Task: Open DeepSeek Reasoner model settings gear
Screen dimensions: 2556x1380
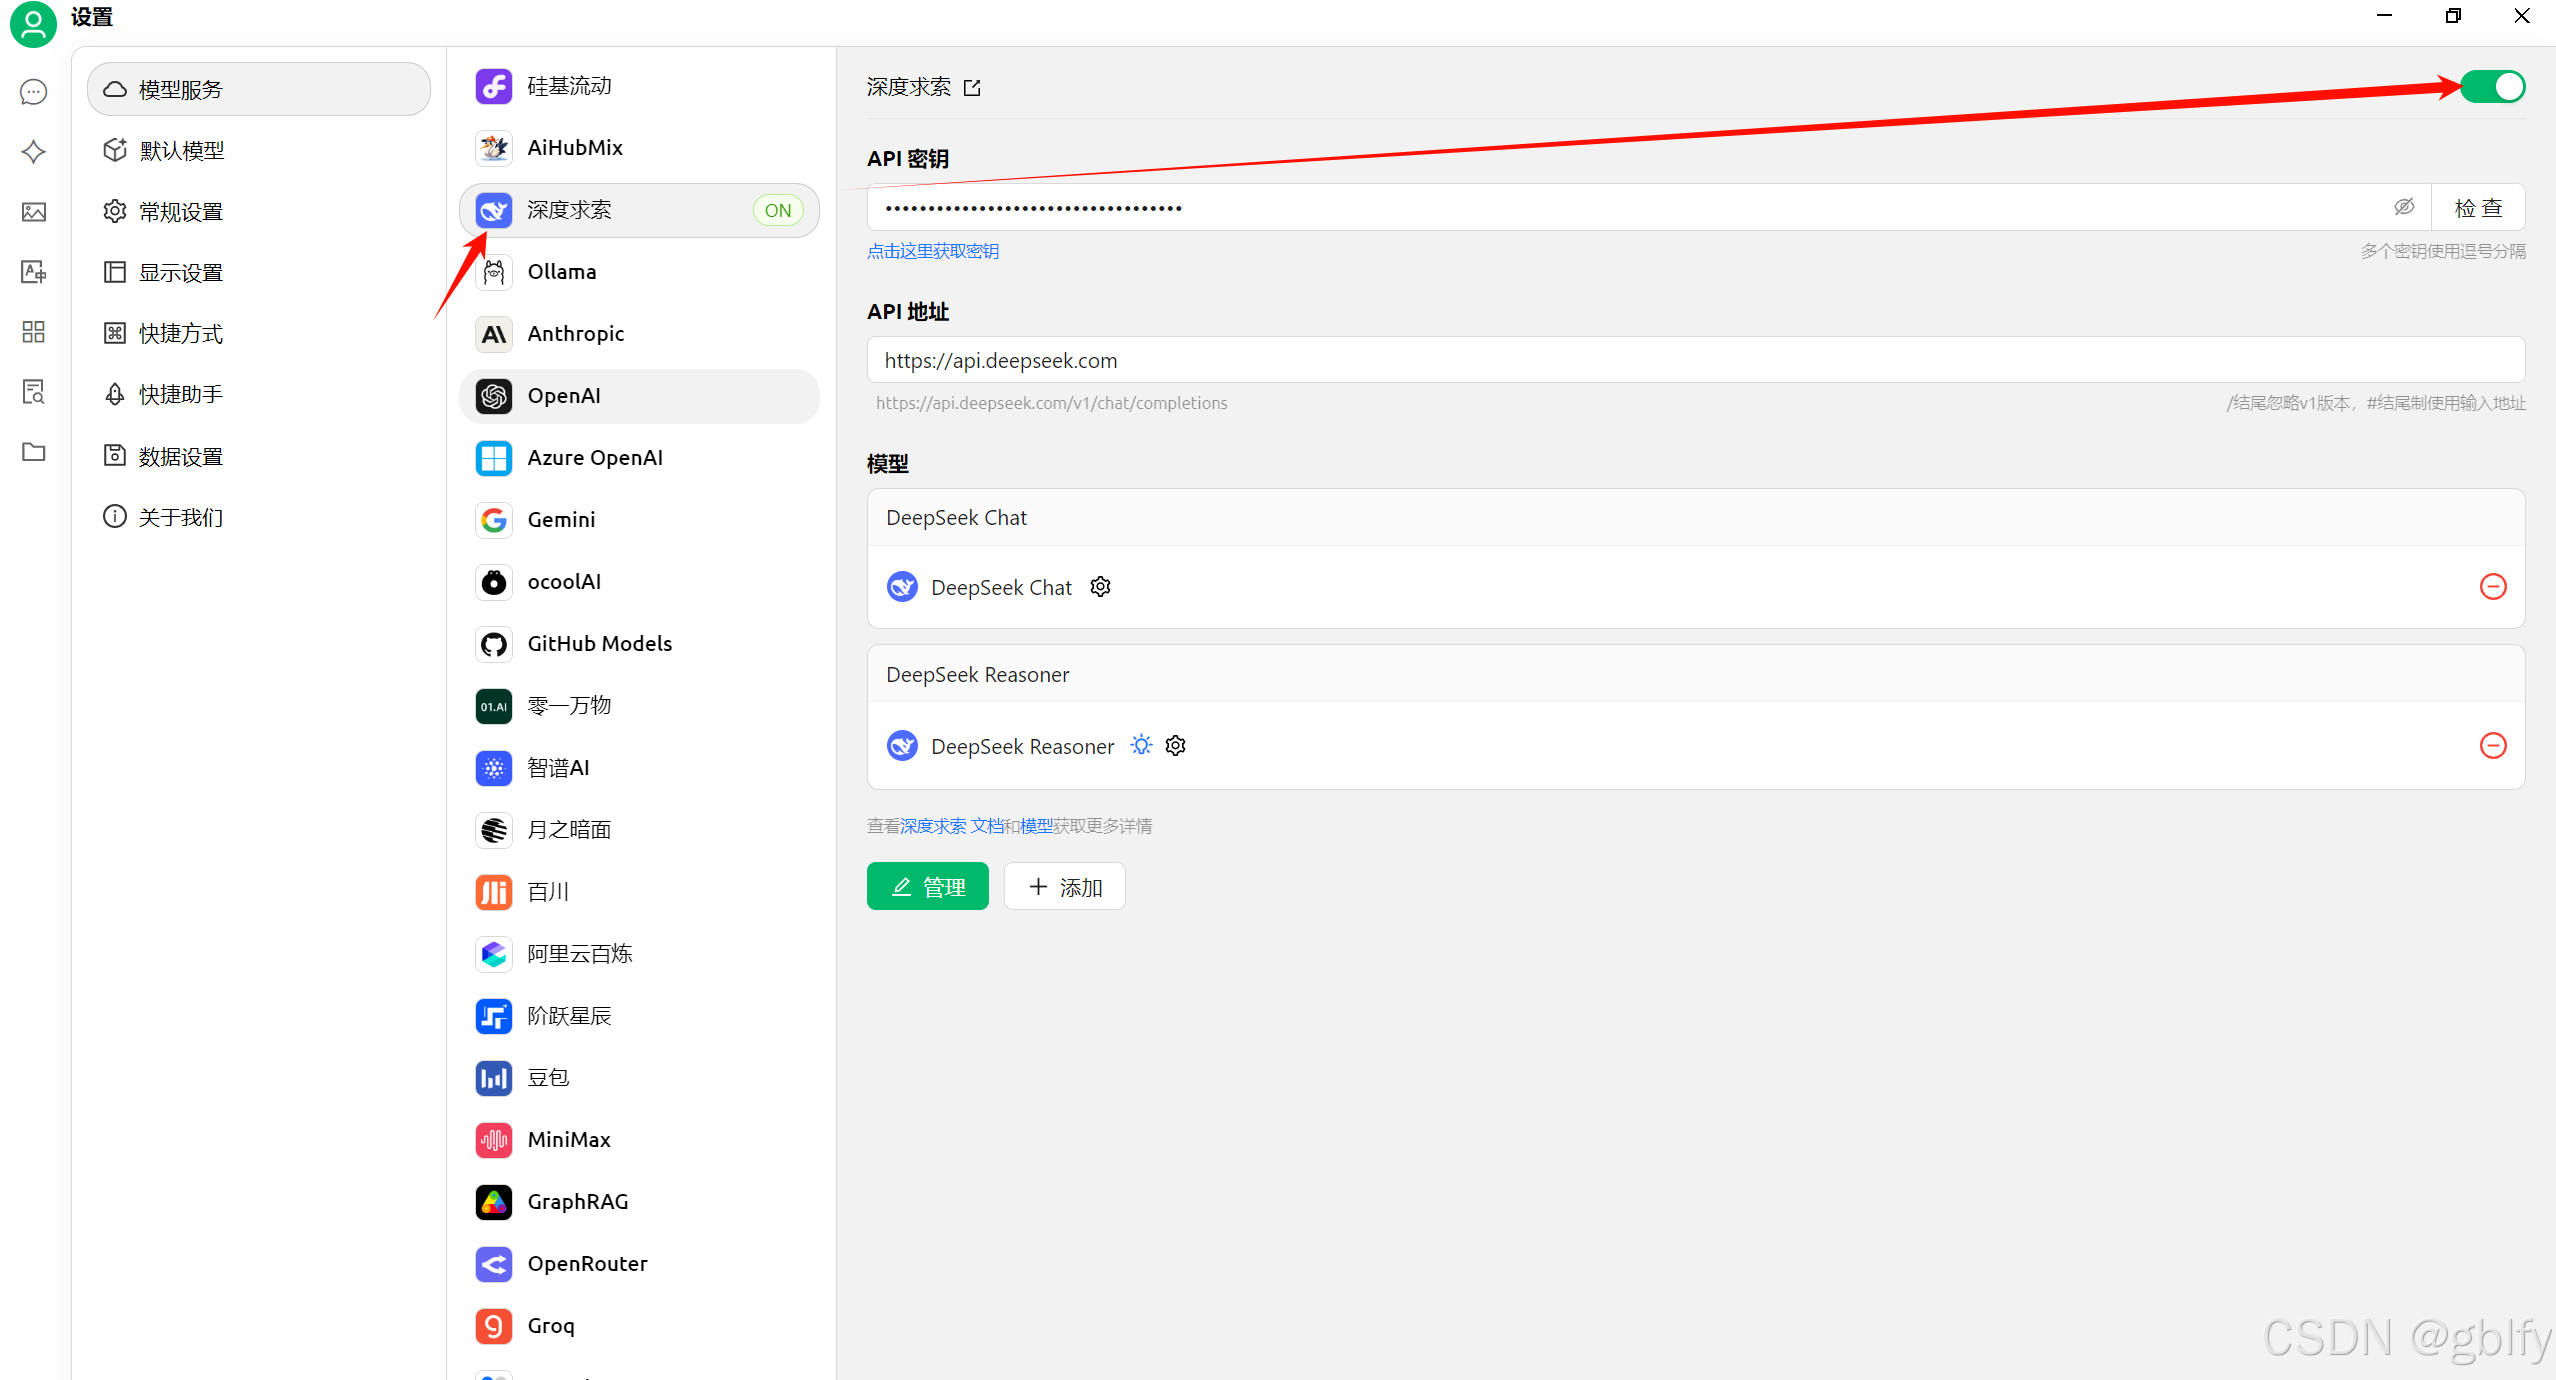Action: [x=1176, y=746]
